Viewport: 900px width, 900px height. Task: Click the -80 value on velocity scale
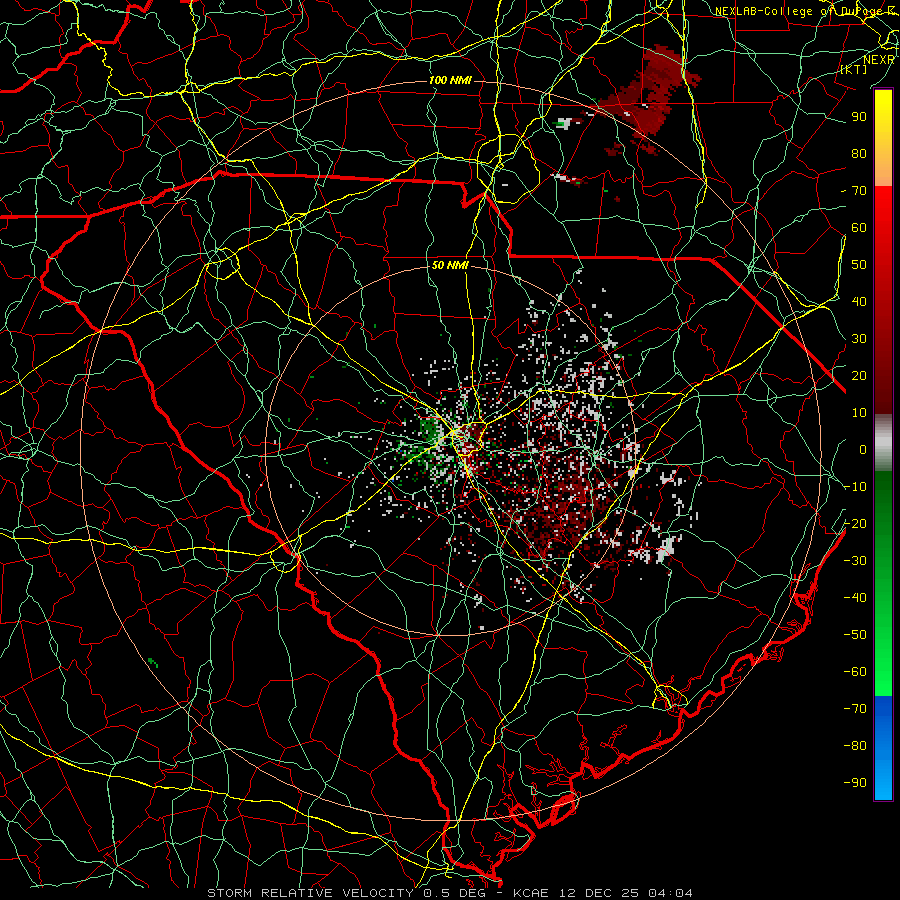pos(855,746)
